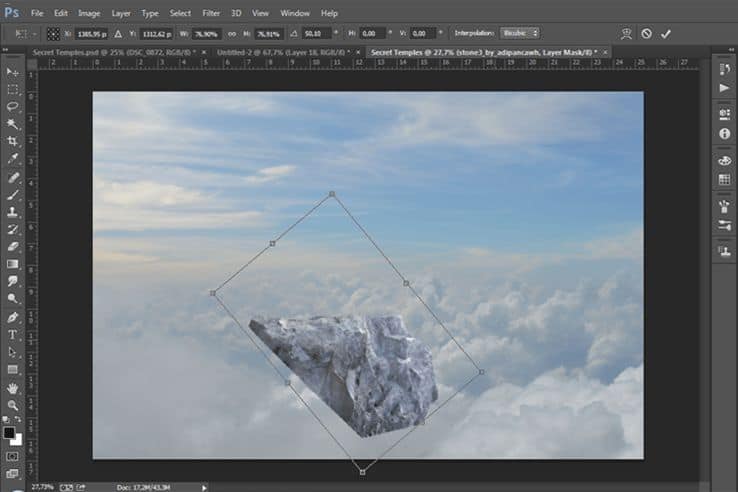The width and height of the screenshot is (738, 492).
Task: Toggle relative positioning triangle for reference point
Action: (118, 34)
